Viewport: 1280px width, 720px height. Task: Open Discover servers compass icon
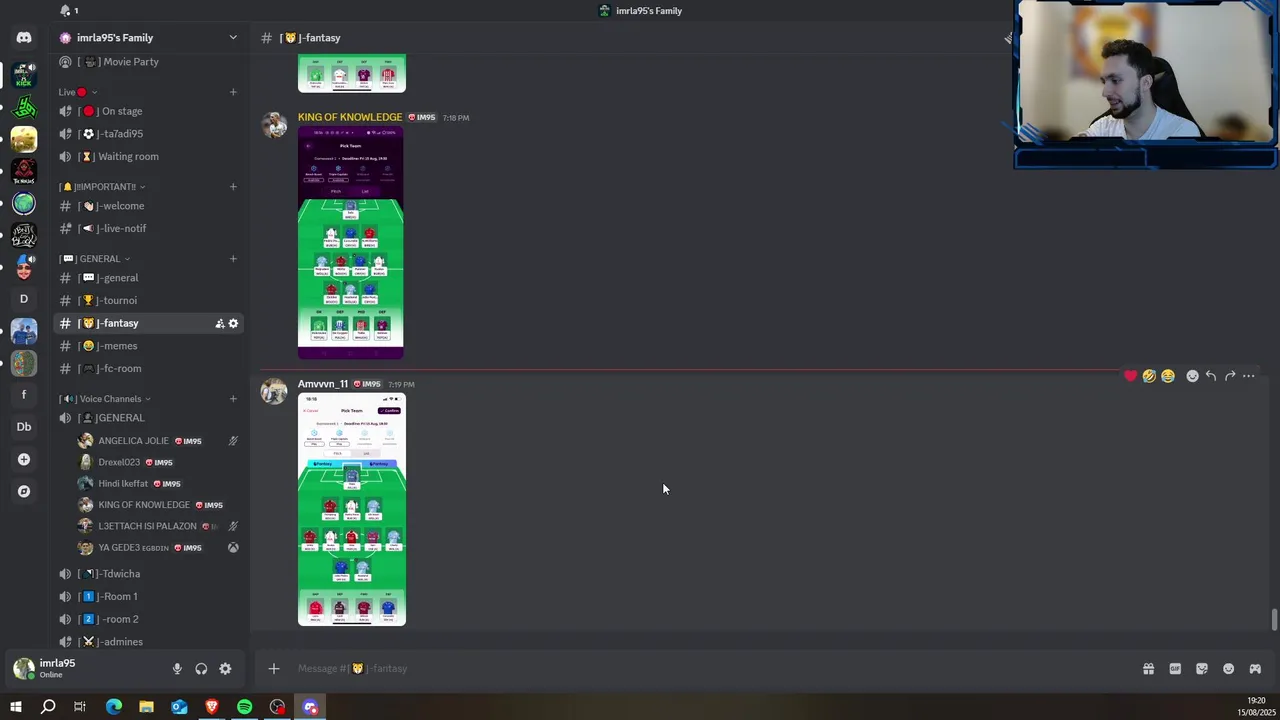(x=24, y=491)
